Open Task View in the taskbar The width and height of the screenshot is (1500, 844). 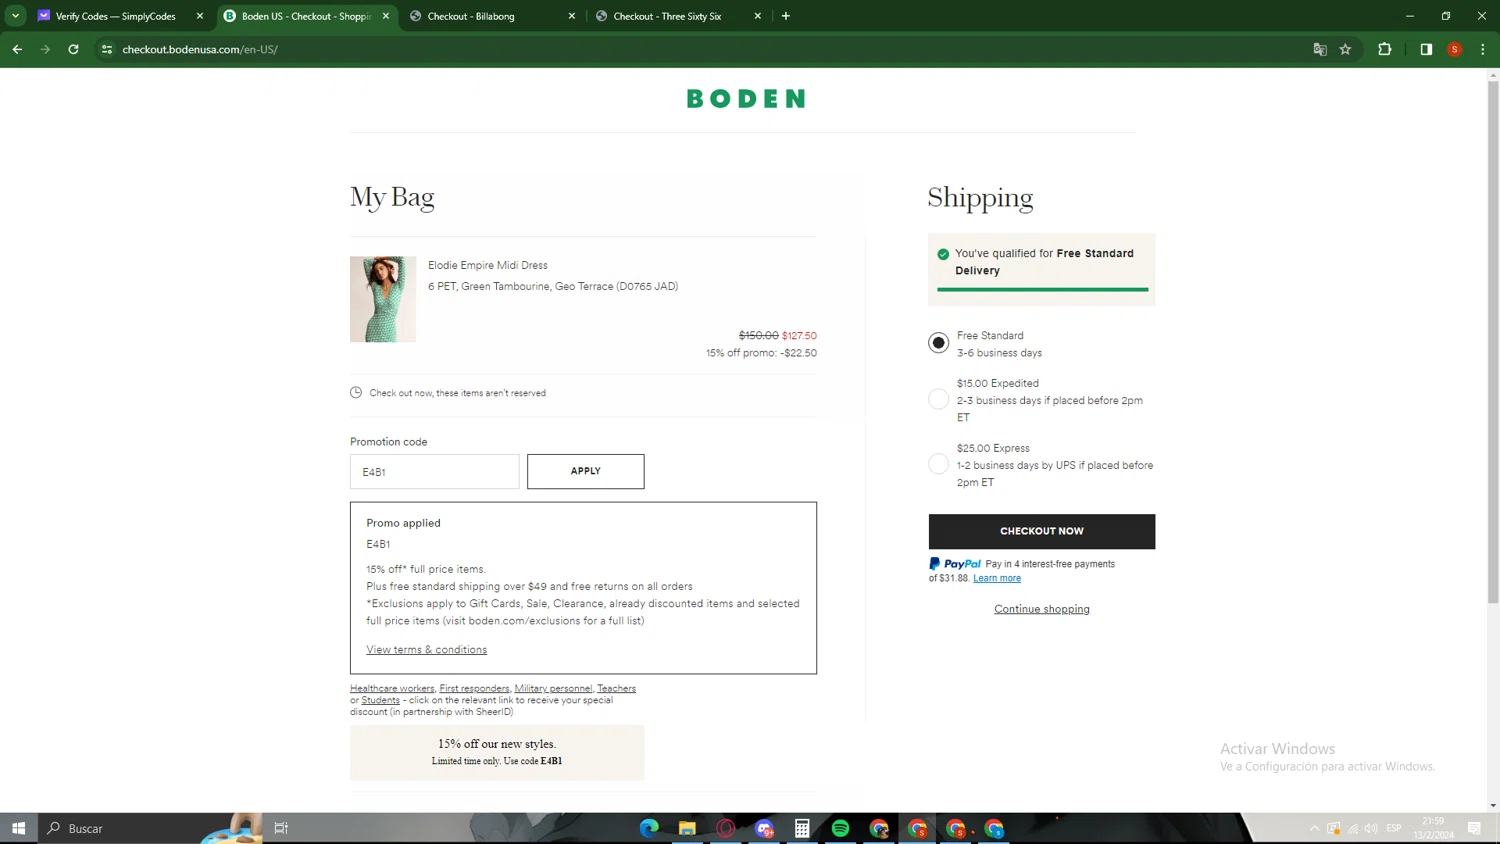(x=281, y=828)
